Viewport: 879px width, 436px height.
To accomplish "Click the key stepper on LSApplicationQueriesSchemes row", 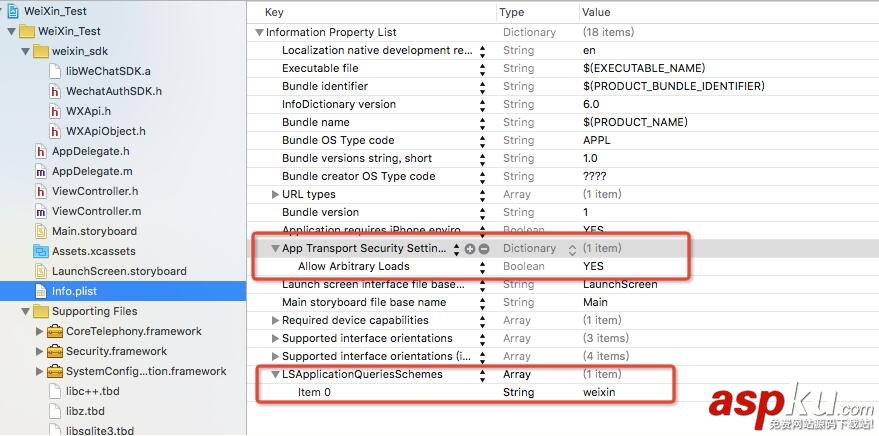I will tap(483, 374).
